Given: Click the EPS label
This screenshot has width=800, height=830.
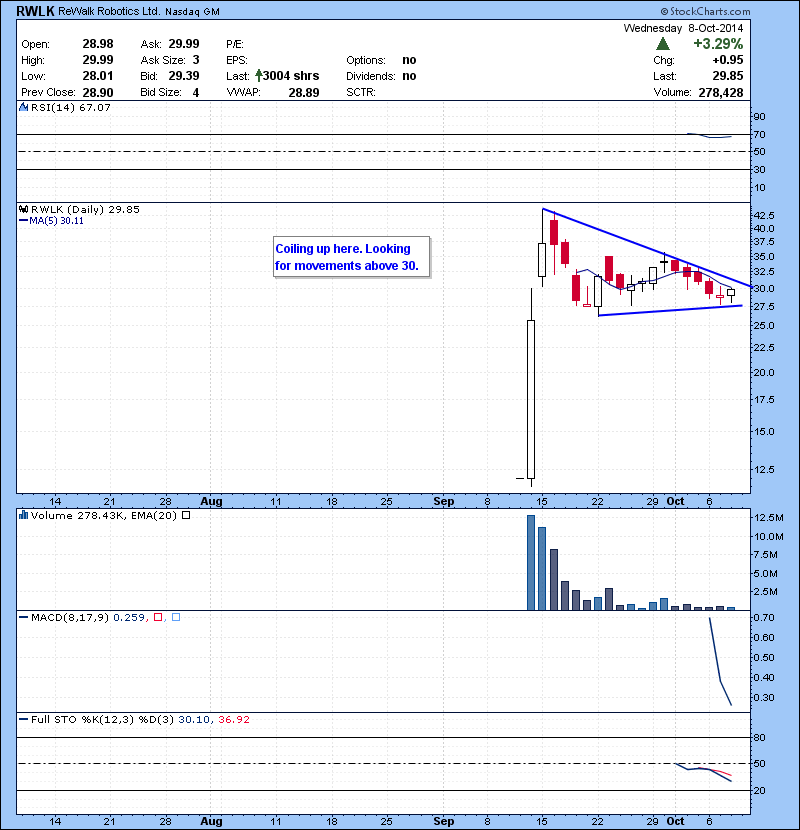Looking at the screenshot, I should [237, 60].
